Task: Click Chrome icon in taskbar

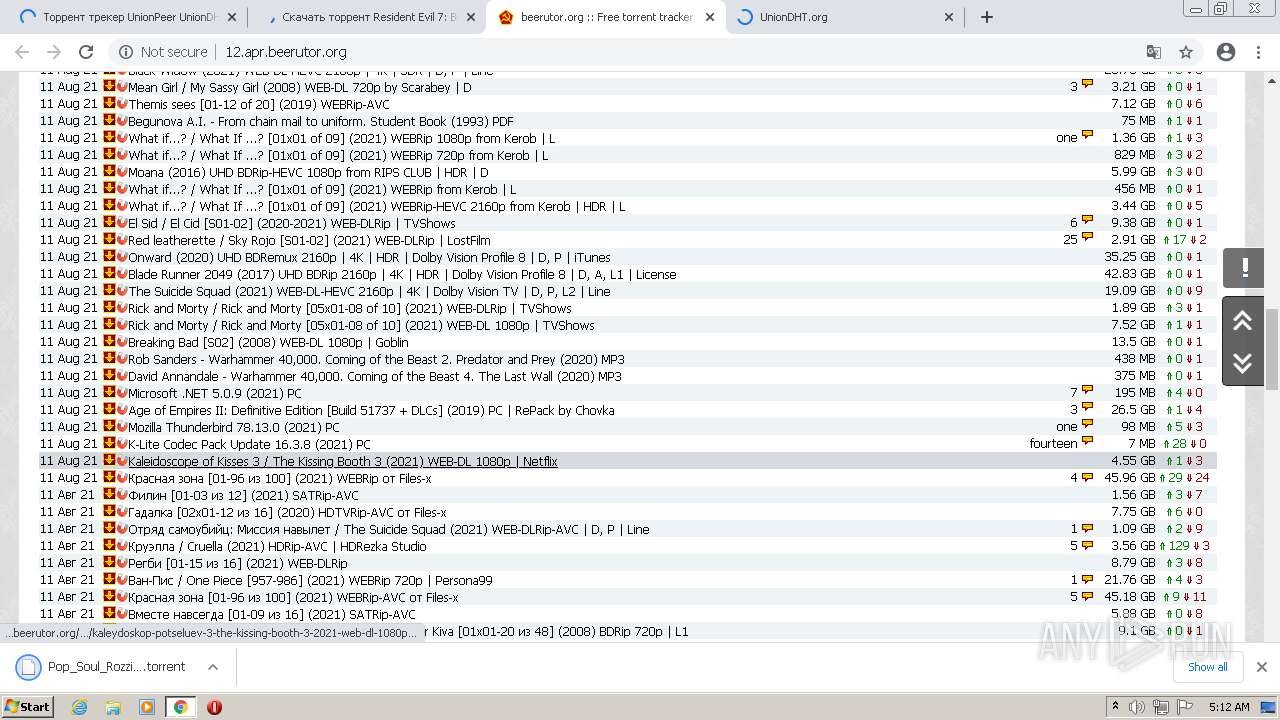Action: click(180, 706)
